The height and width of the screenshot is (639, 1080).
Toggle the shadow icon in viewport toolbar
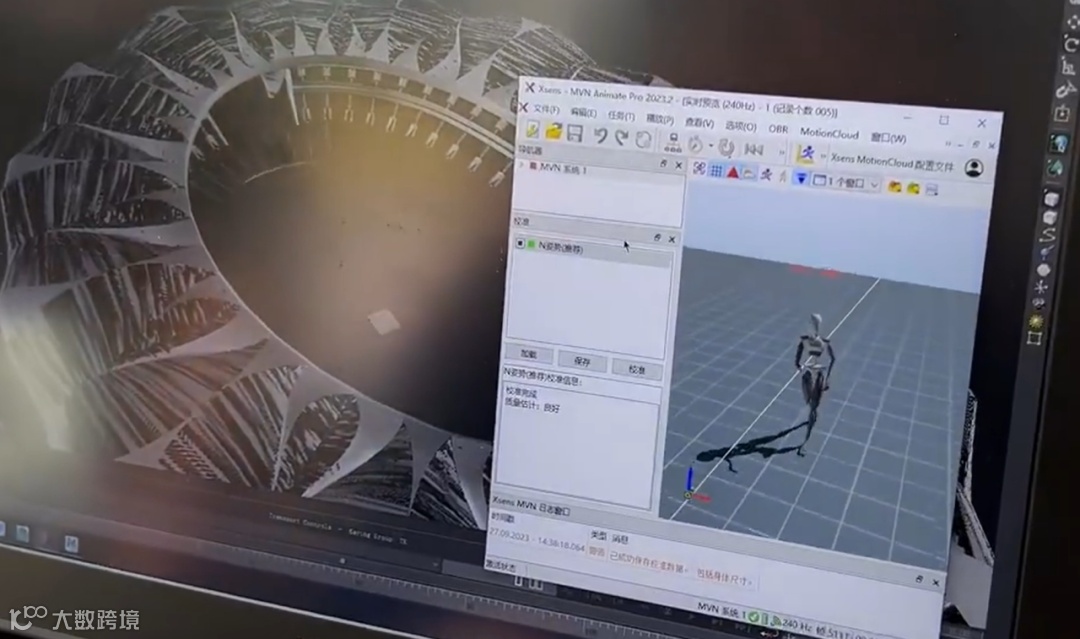(x=749, y=174)
